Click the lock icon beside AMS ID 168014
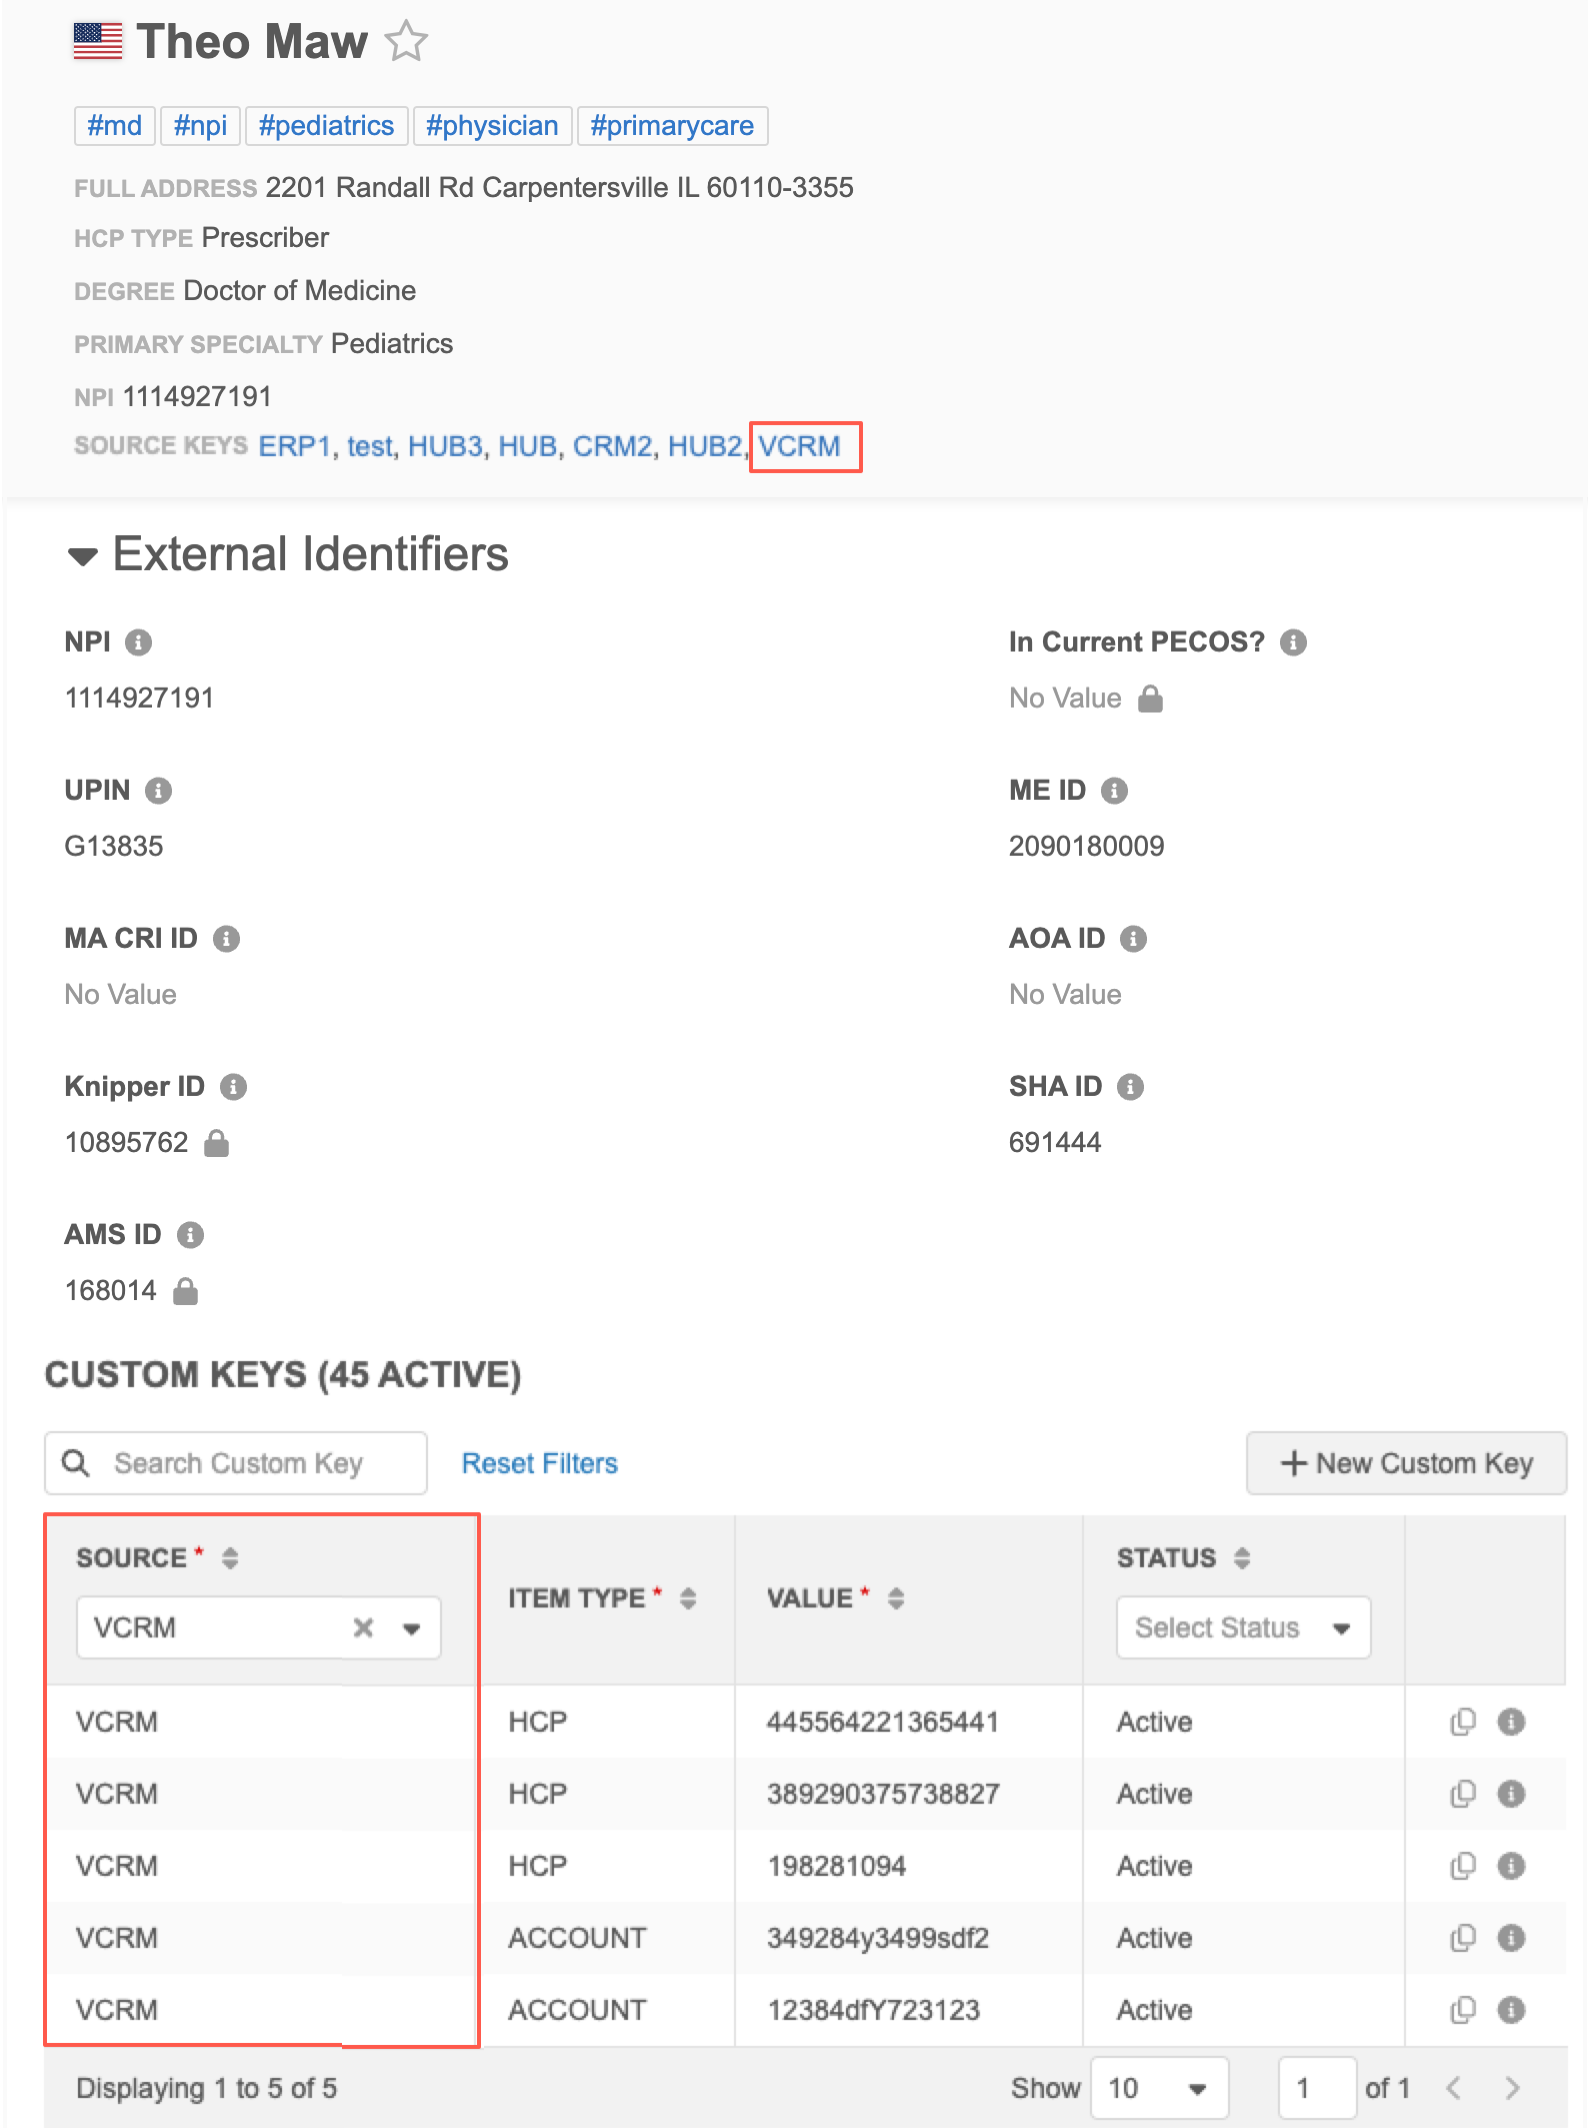The height and width of the screenshot is (2128, 1588). coord(185,1291)
